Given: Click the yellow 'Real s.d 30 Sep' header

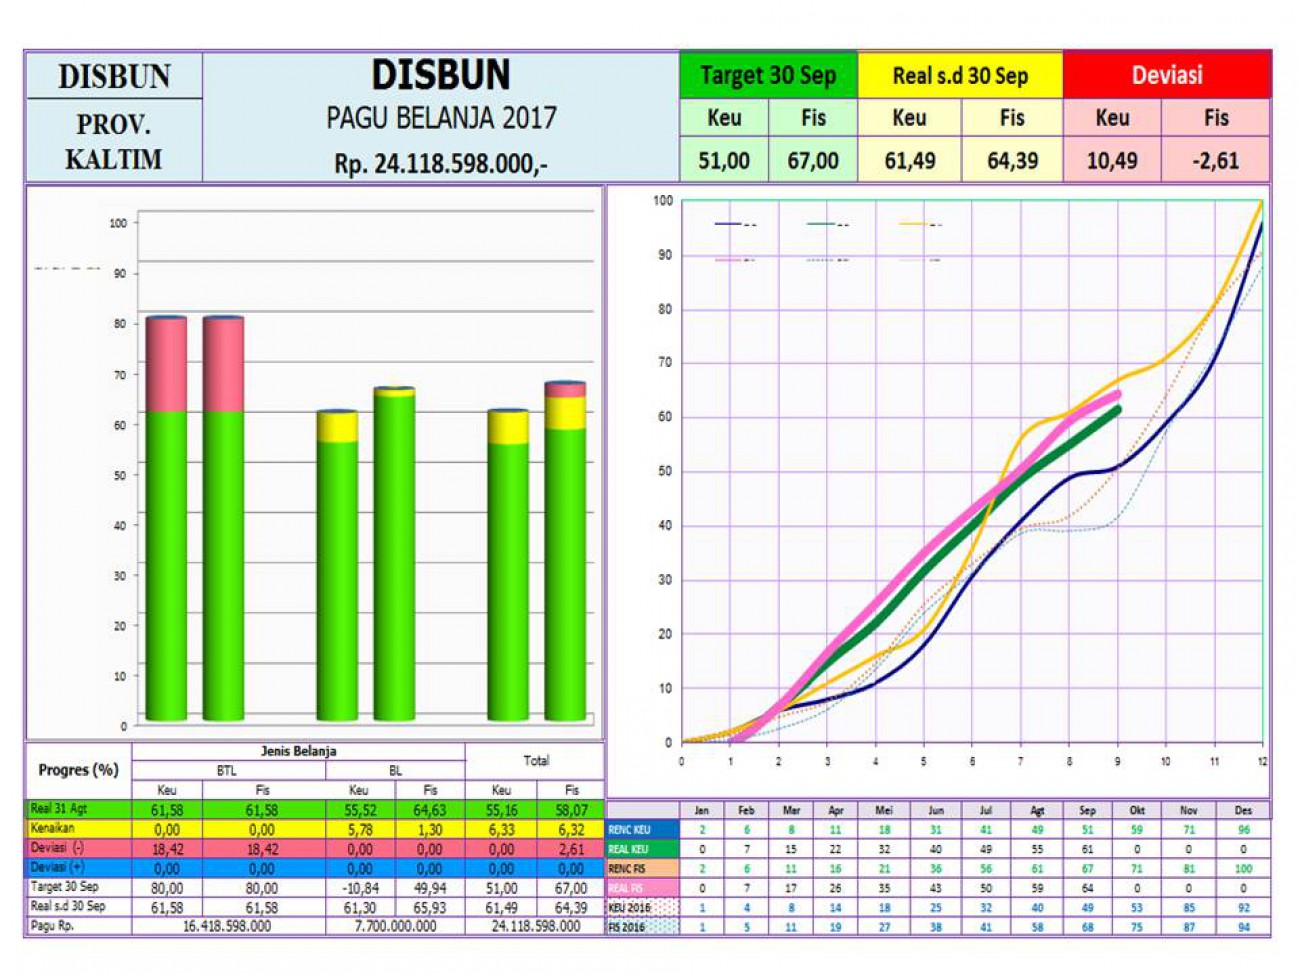Looking at the screenshot, I should [x=960, y=75].
